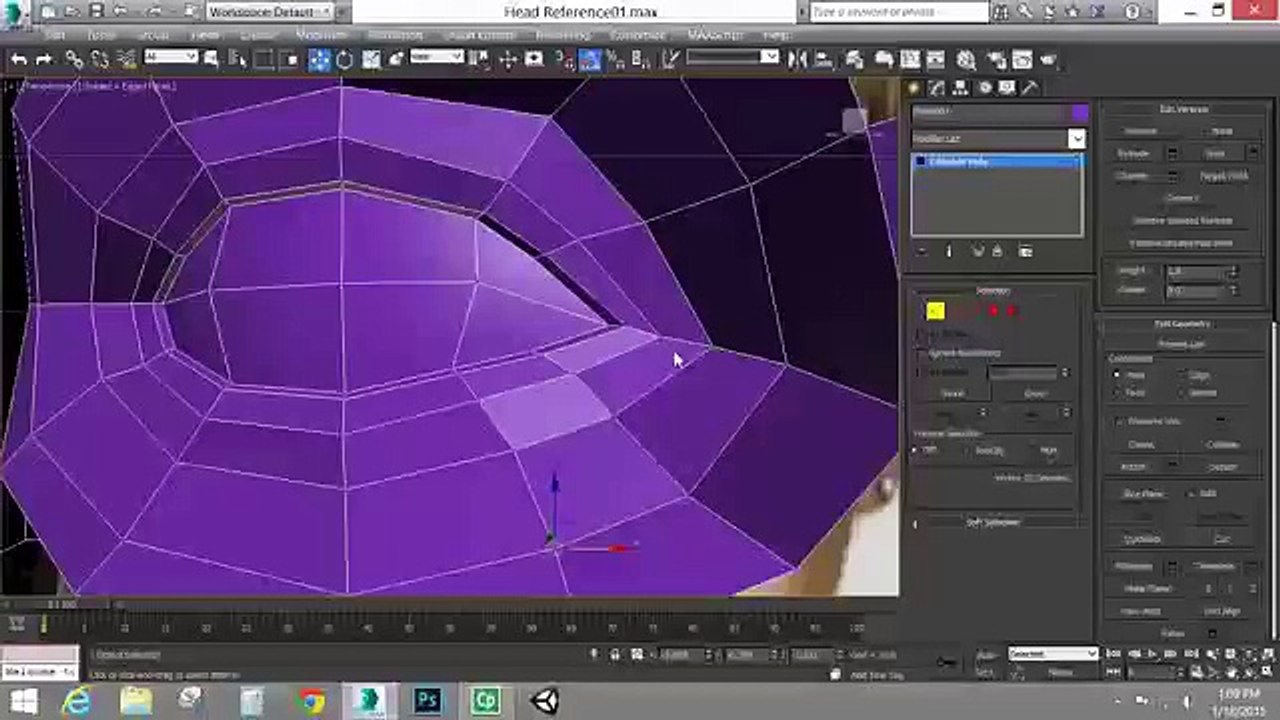Open the Rendering menu
The image size is (1280, 720).
point(563,35)
